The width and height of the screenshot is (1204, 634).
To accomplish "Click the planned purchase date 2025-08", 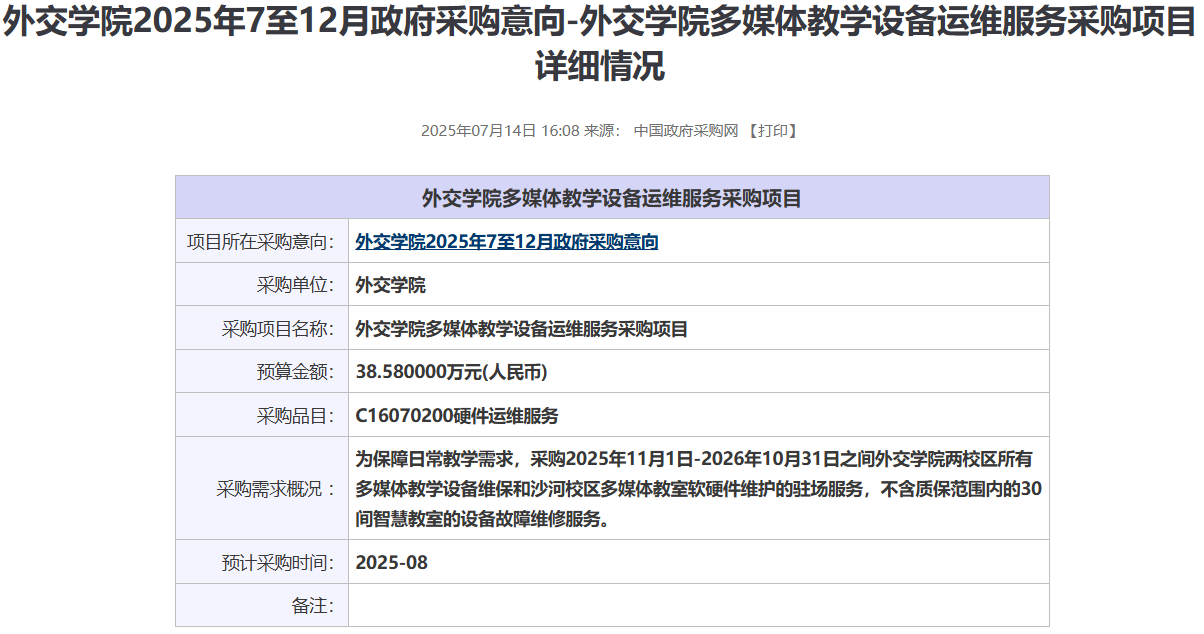I will [x=392, y=562].
